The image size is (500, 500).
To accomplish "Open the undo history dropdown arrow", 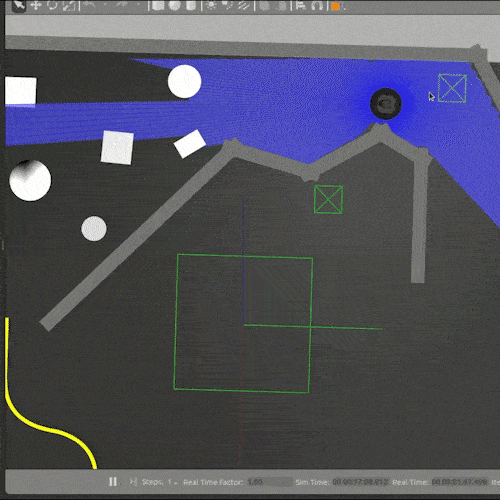I will (x=105, y=4).
